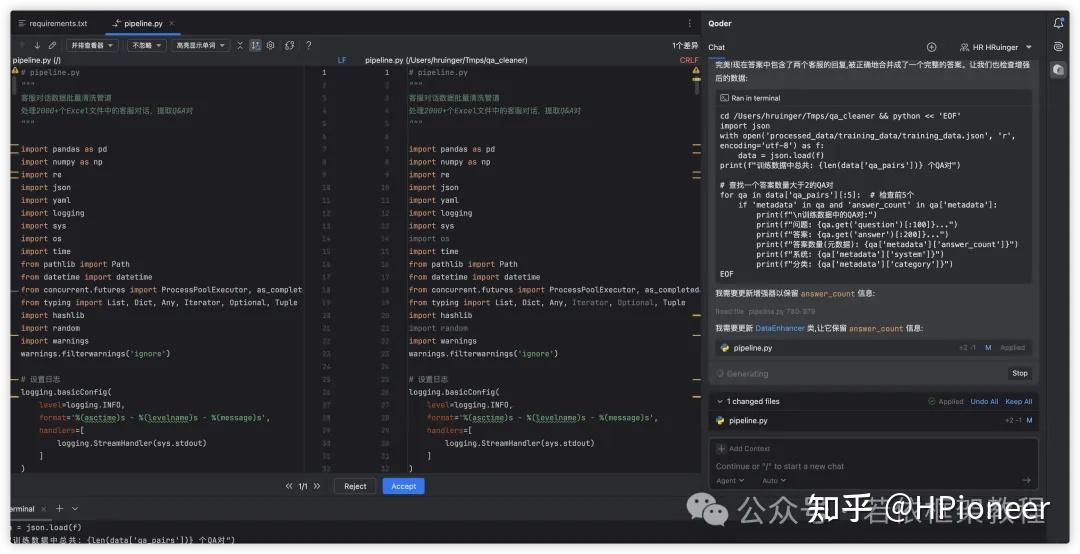Click the chat message input field

(870, 466)
